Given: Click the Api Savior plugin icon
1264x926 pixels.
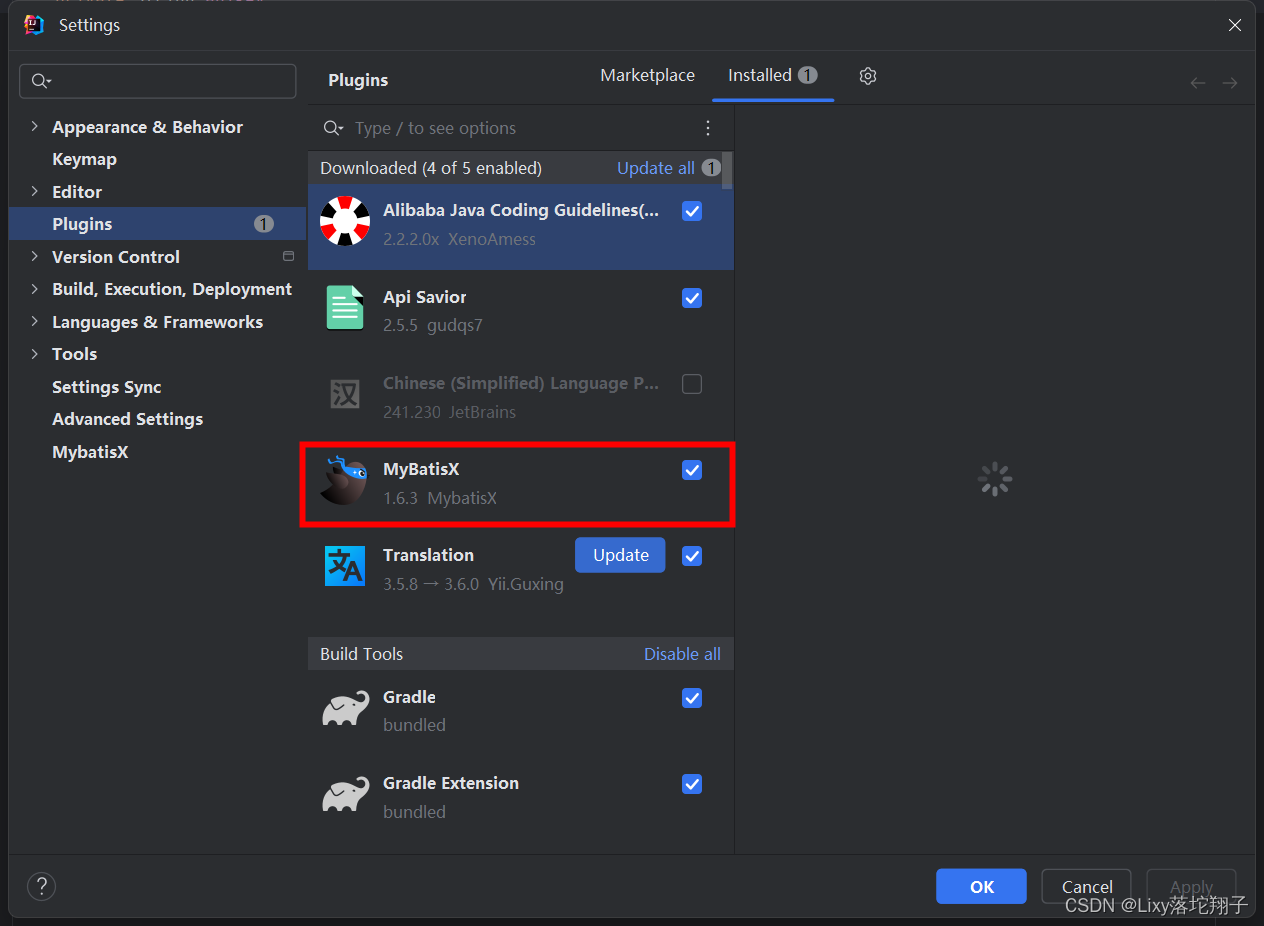Looking at the screenshot, I should (345, 308).
